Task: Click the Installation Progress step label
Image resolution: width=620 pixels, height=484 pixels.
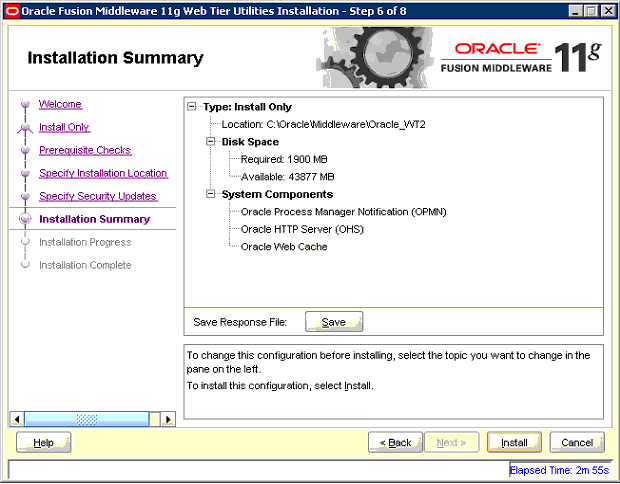Action: pos(85,242)
